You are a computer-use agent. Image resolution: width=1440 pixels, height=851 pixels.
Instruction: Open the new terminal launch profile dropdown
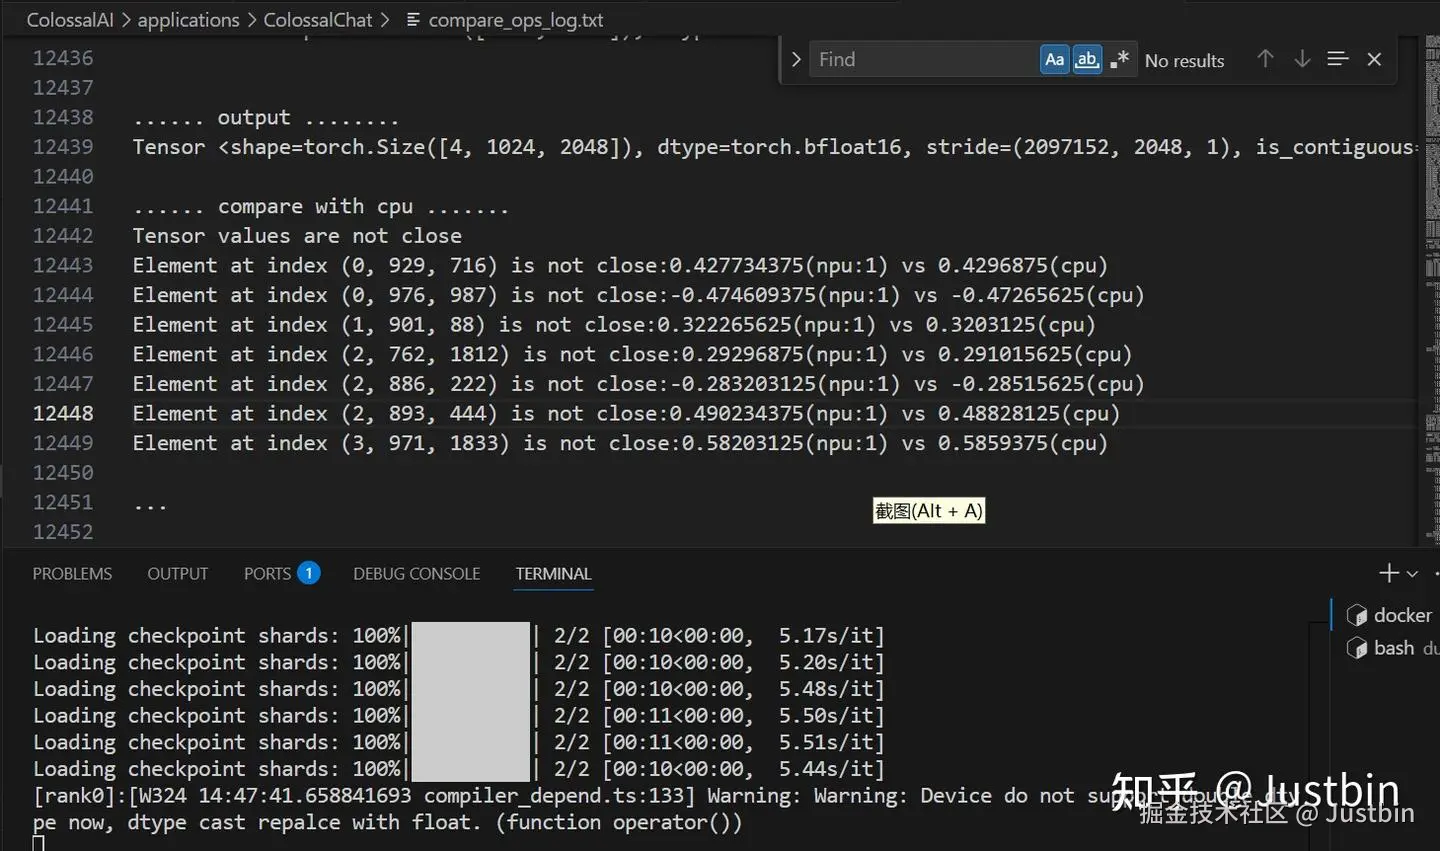click(1412, 574)
